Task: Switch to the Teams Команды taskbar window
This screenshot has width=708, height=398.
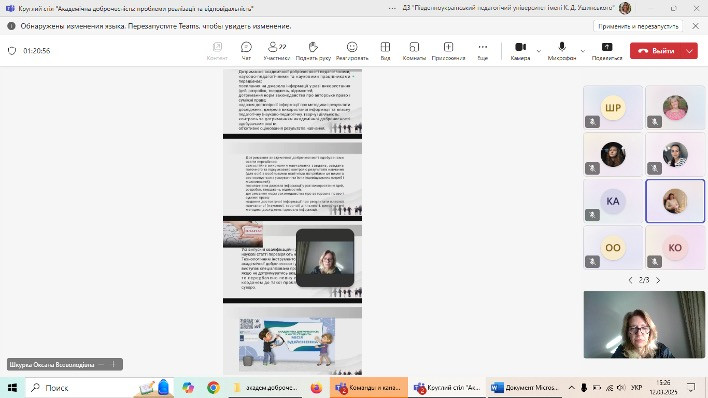Action: pyautogui.click(x=368, y=388)
